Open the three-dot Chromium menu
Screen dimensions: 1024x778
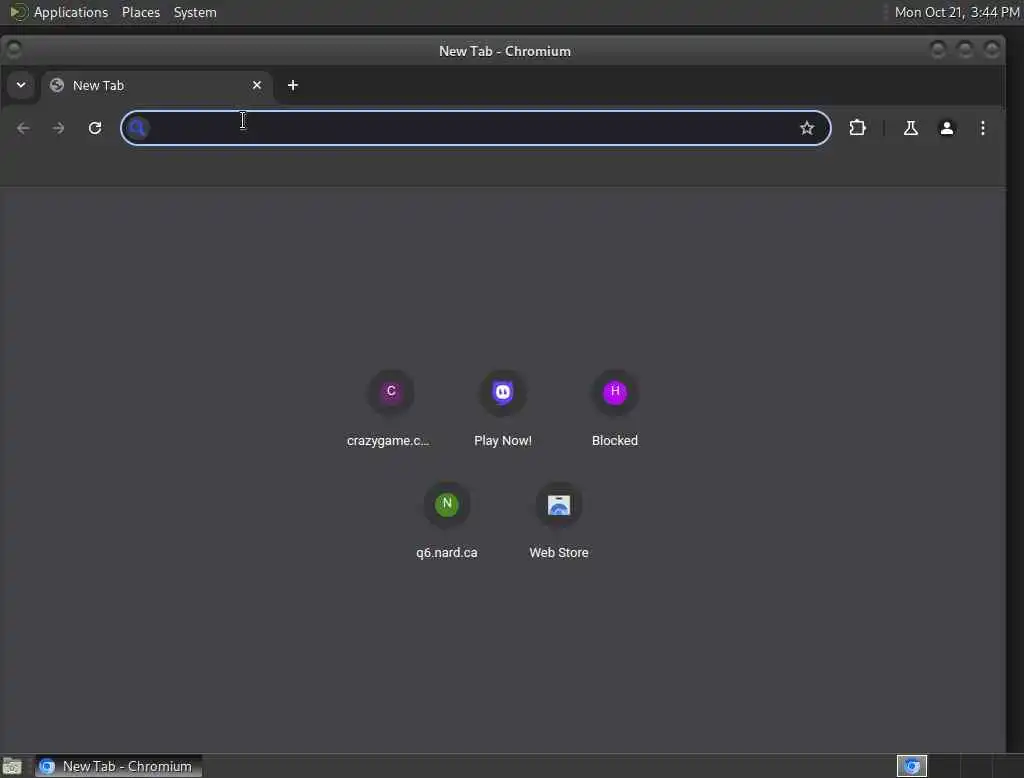point(983,128)
